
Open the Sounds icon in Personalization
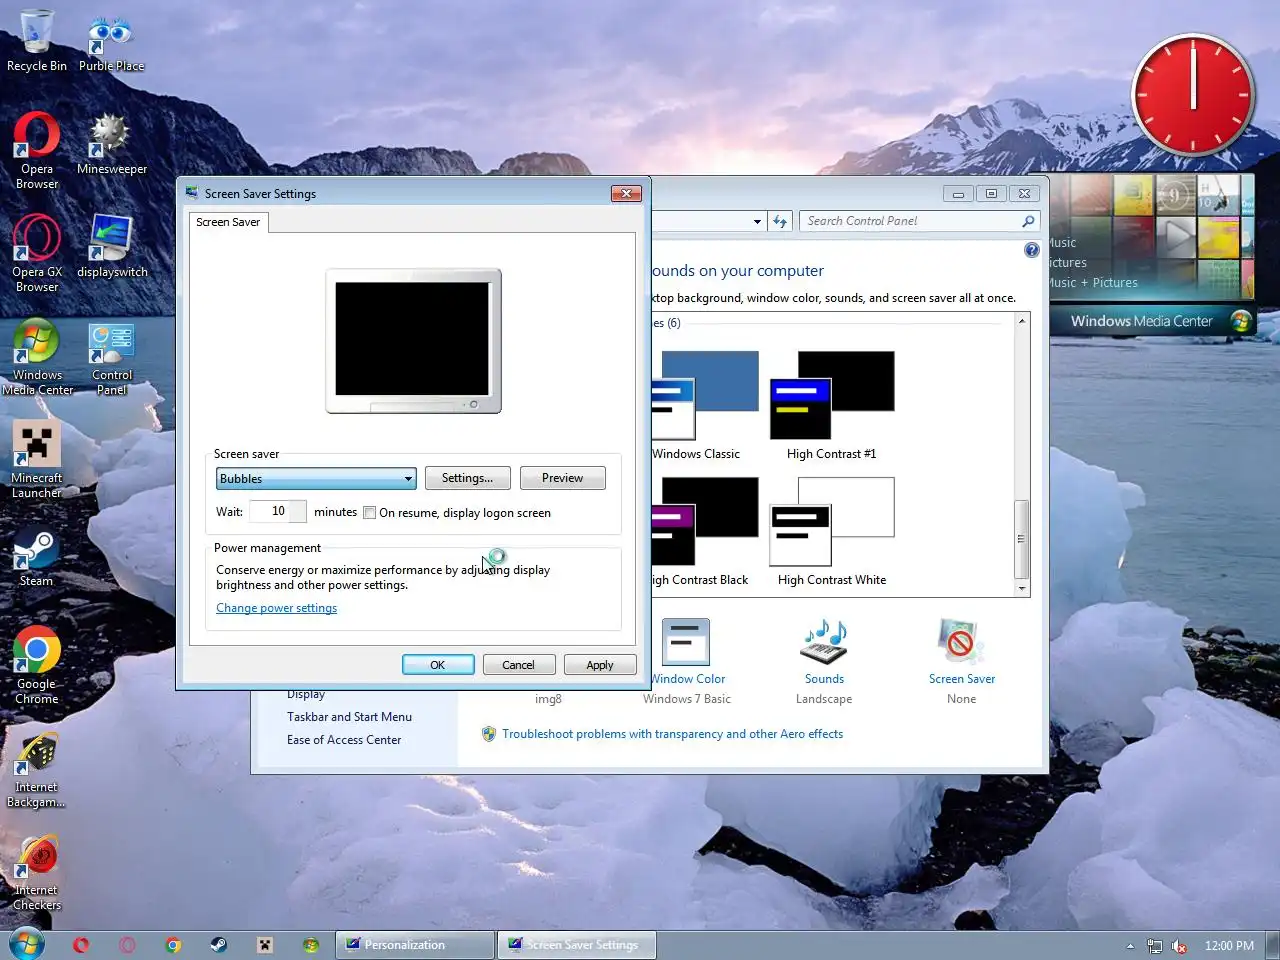[x=824, y=662]
